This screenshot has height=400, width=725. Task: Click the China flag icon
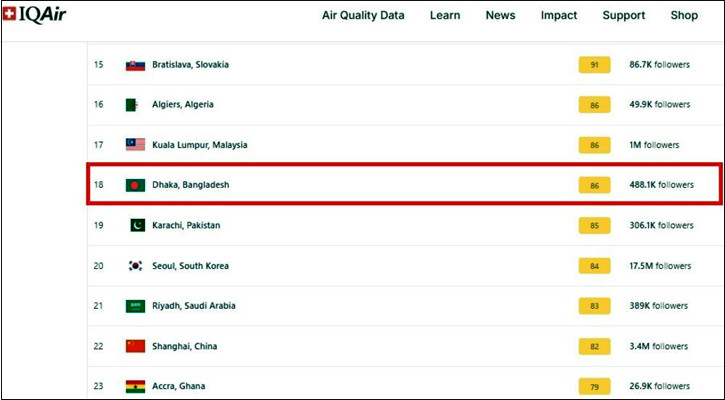pyautogui.click(x=135, y=346)
